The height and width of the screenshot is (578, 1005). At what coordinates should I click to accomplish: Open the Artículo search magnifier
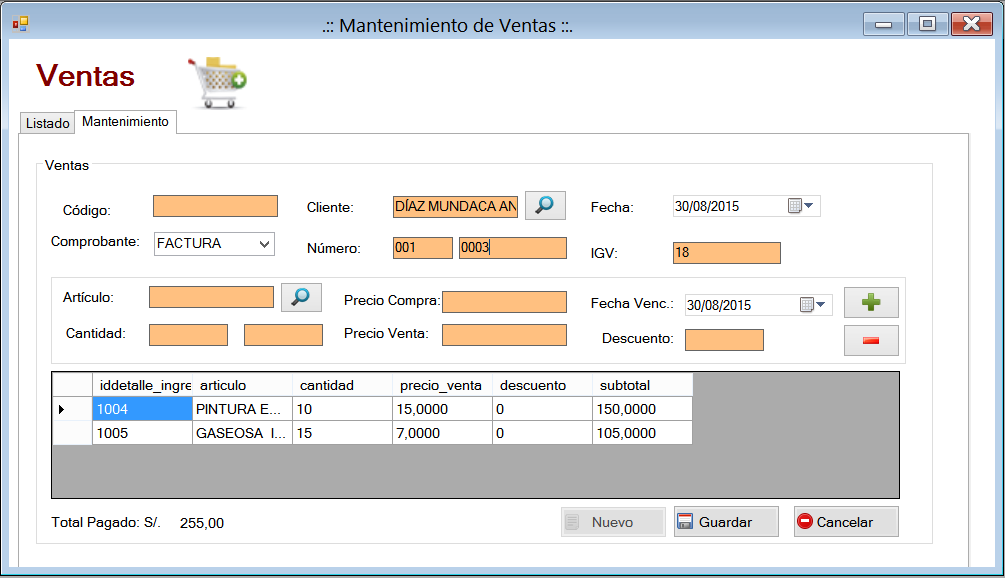(301, 297)
